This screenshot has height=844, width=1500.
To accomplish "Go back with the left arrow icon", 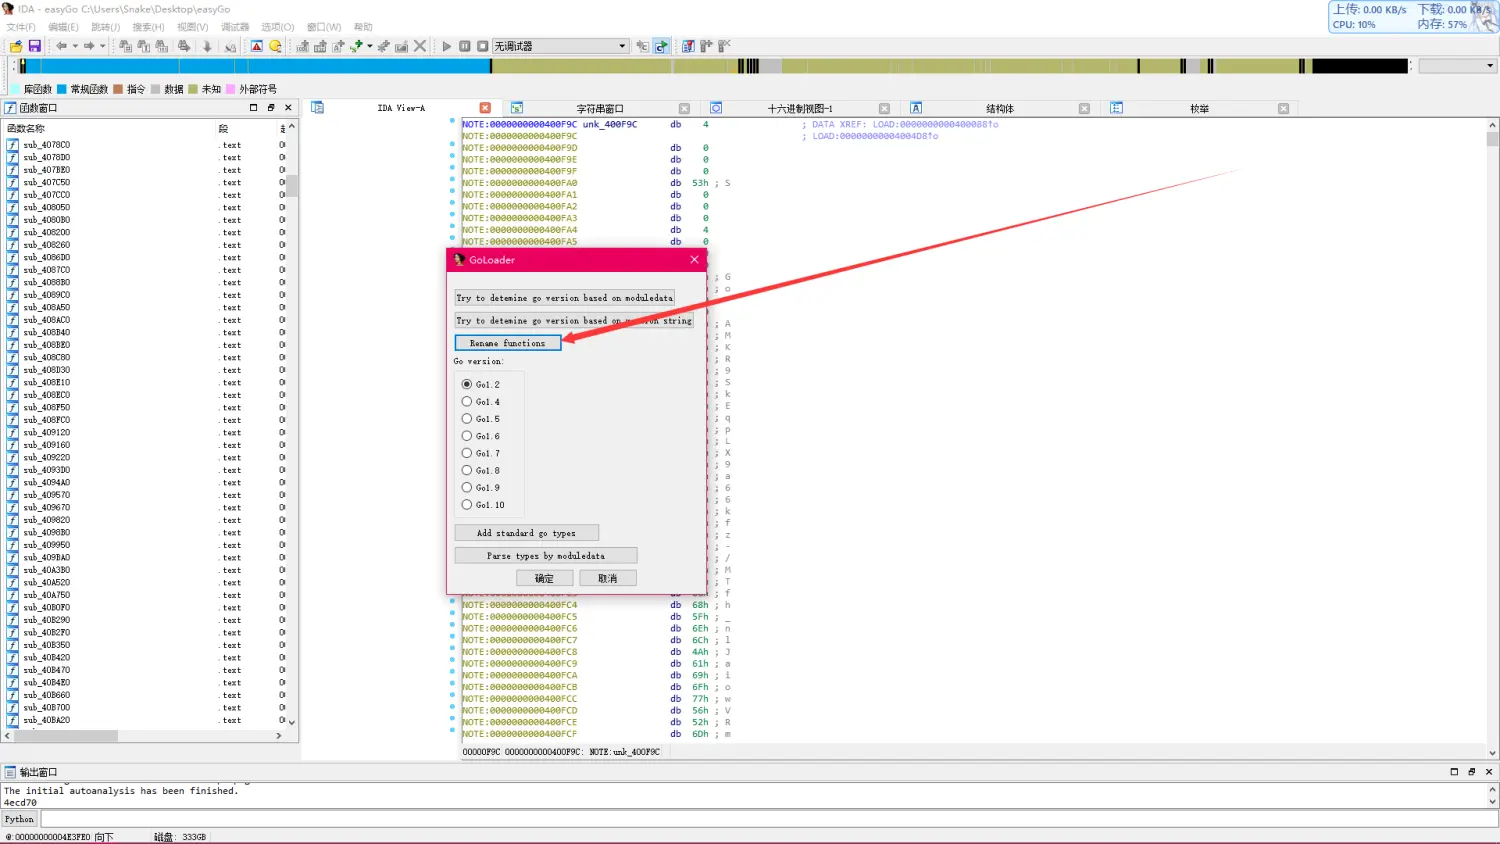I will coord(62,46).
